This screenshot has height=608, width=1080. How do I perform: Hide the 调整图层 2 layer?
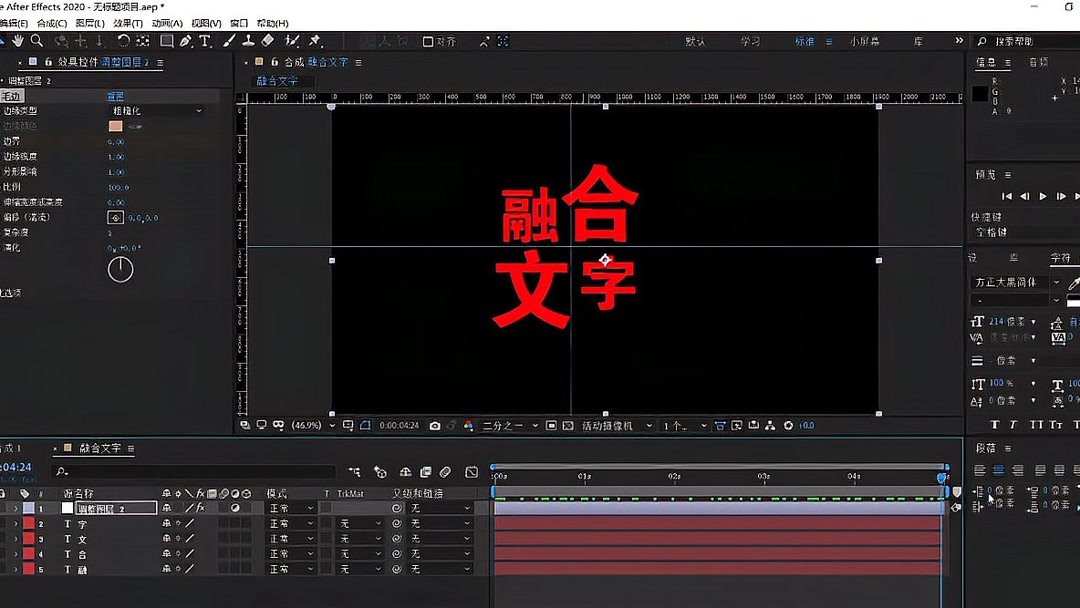(3, 507)
